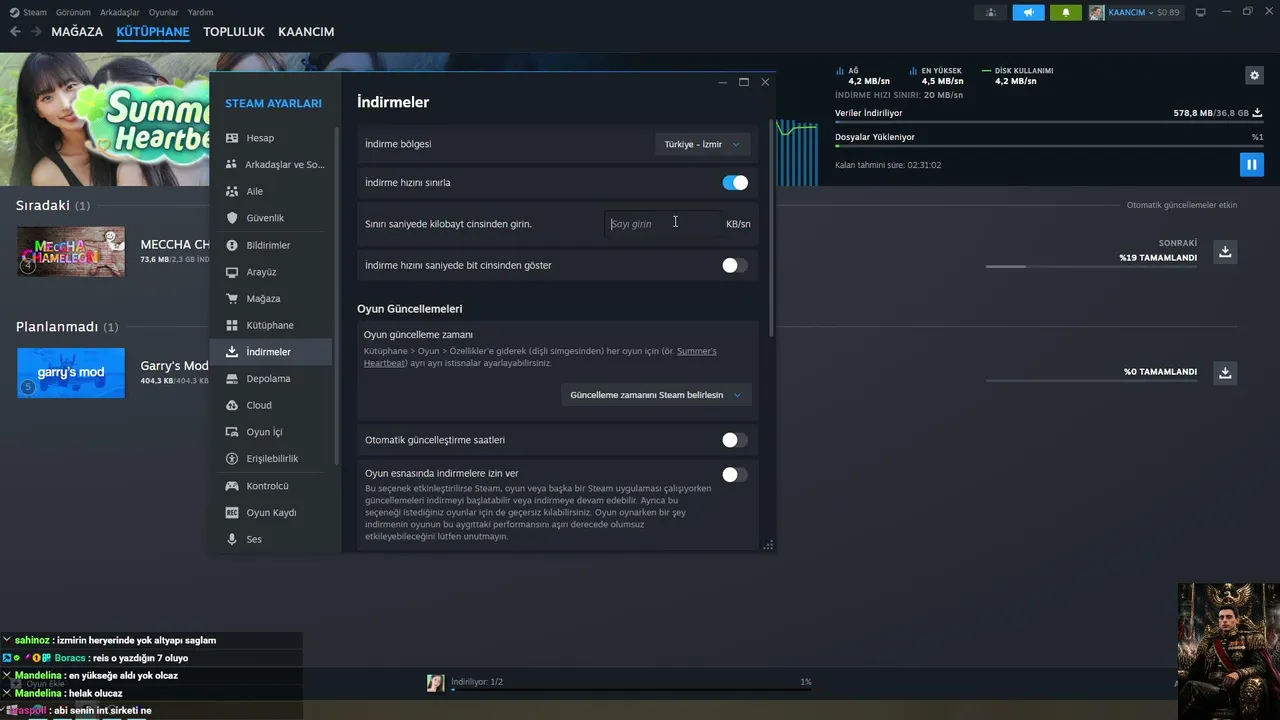
Task: Click the Garry's Mod game thumbnail
Action: pos(71,372)
